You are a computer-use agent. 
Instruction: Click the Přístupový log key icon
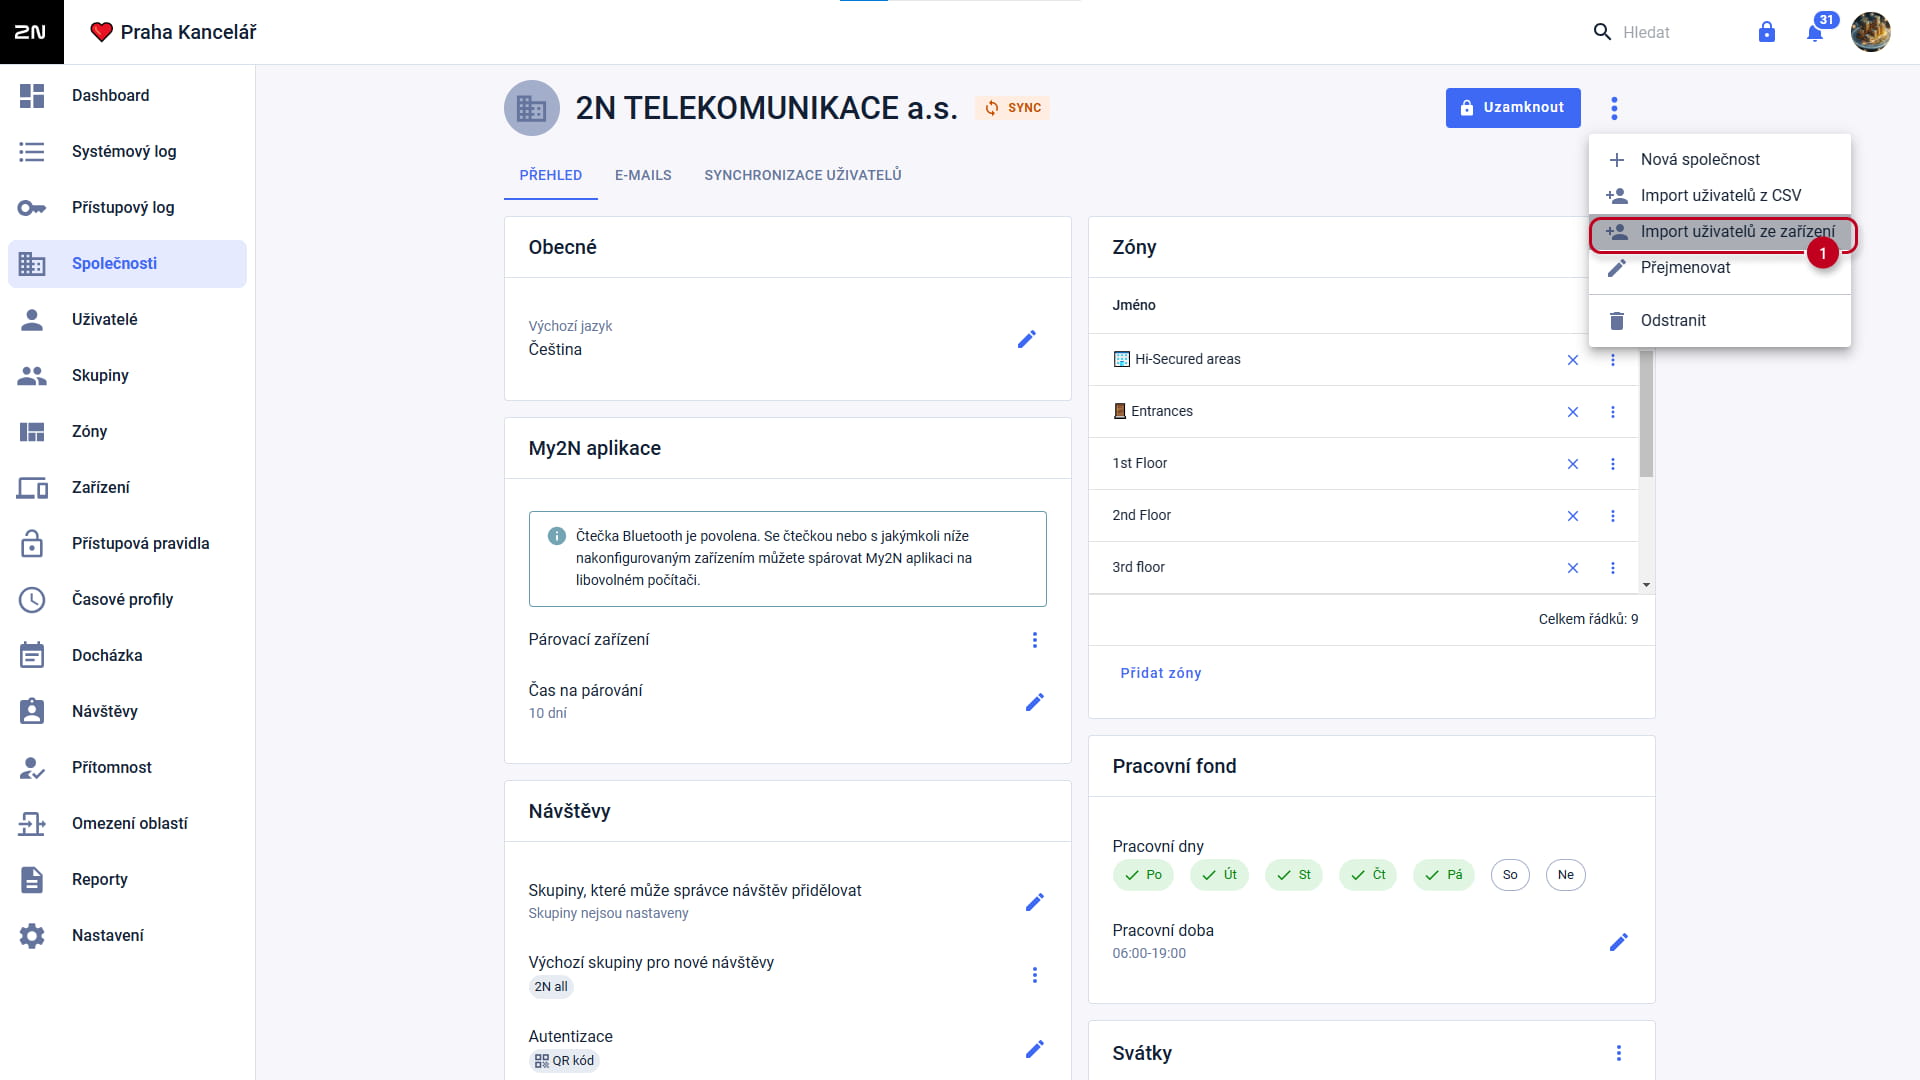pyautogui.click(x=32, y=208)
